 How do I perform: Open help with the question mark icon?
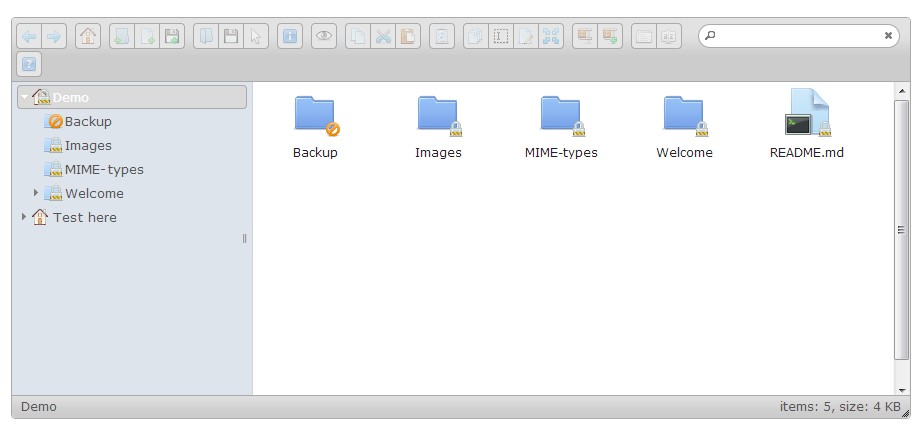click(30, 65)
